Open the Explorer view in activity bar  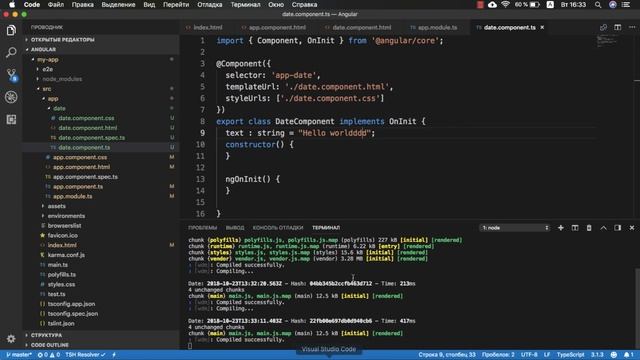pos(11,30)
